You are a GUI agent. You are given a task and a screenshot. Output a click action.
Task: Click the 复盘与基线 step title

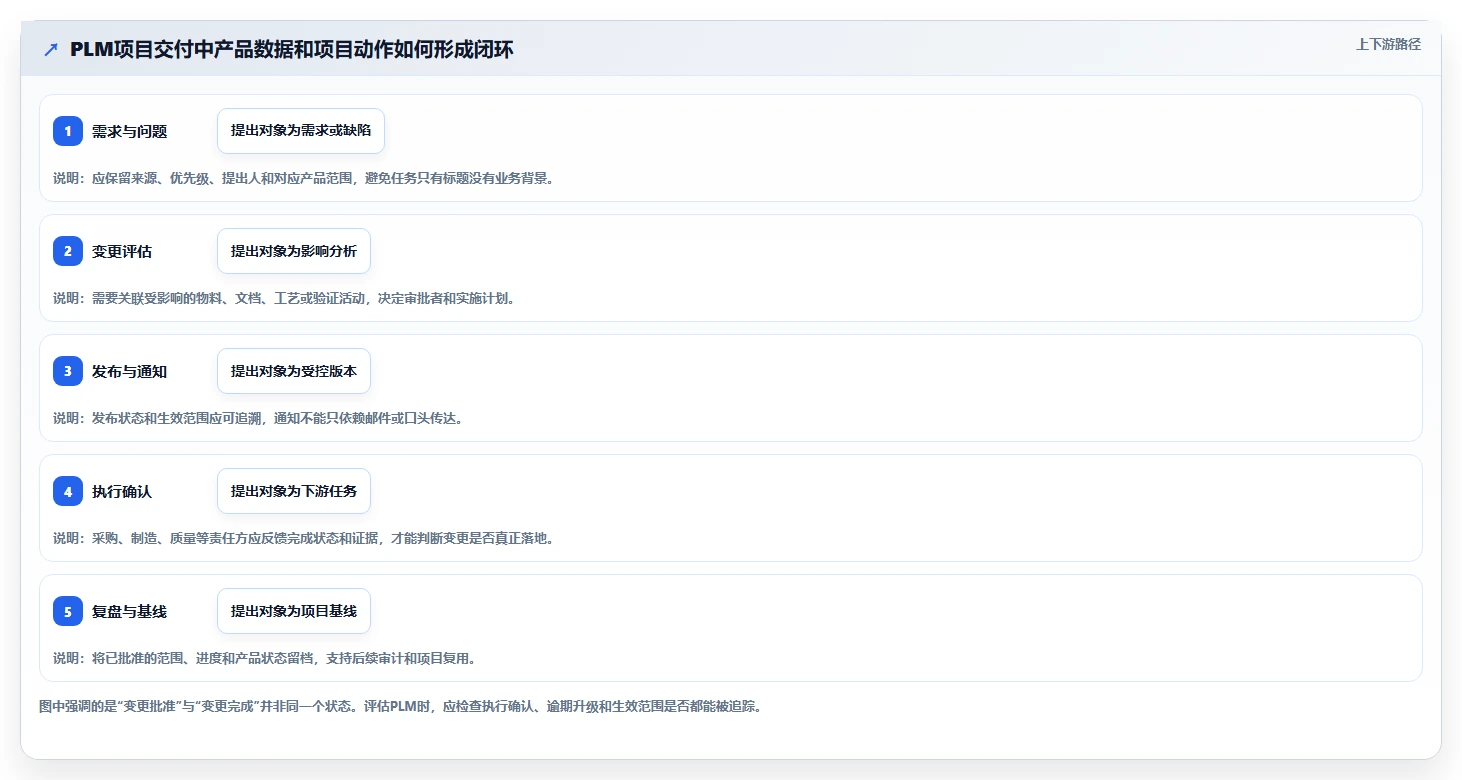129,611
